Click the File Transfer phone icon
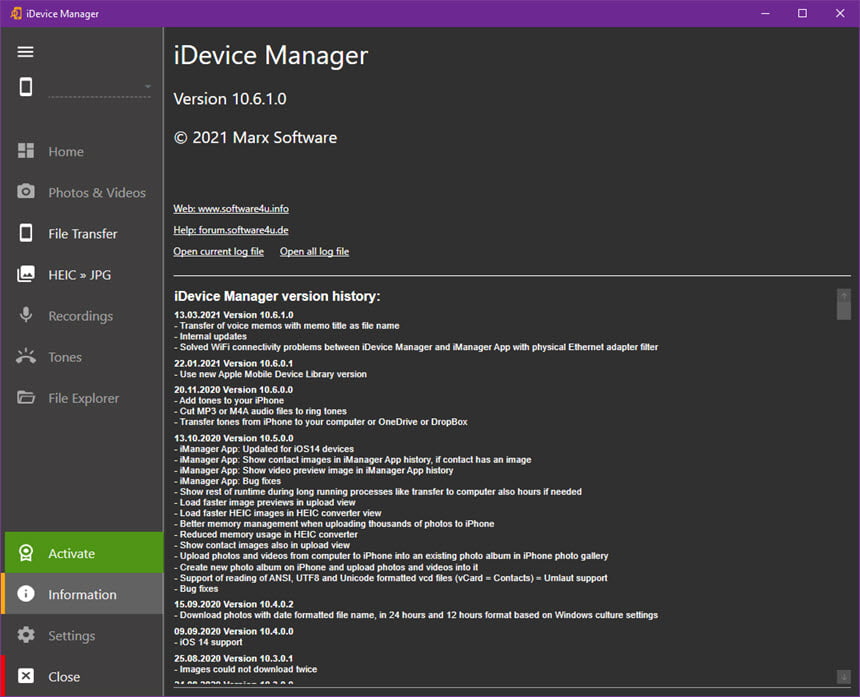The width and height of the screenshot is (860, 697). tap(25, 233)
